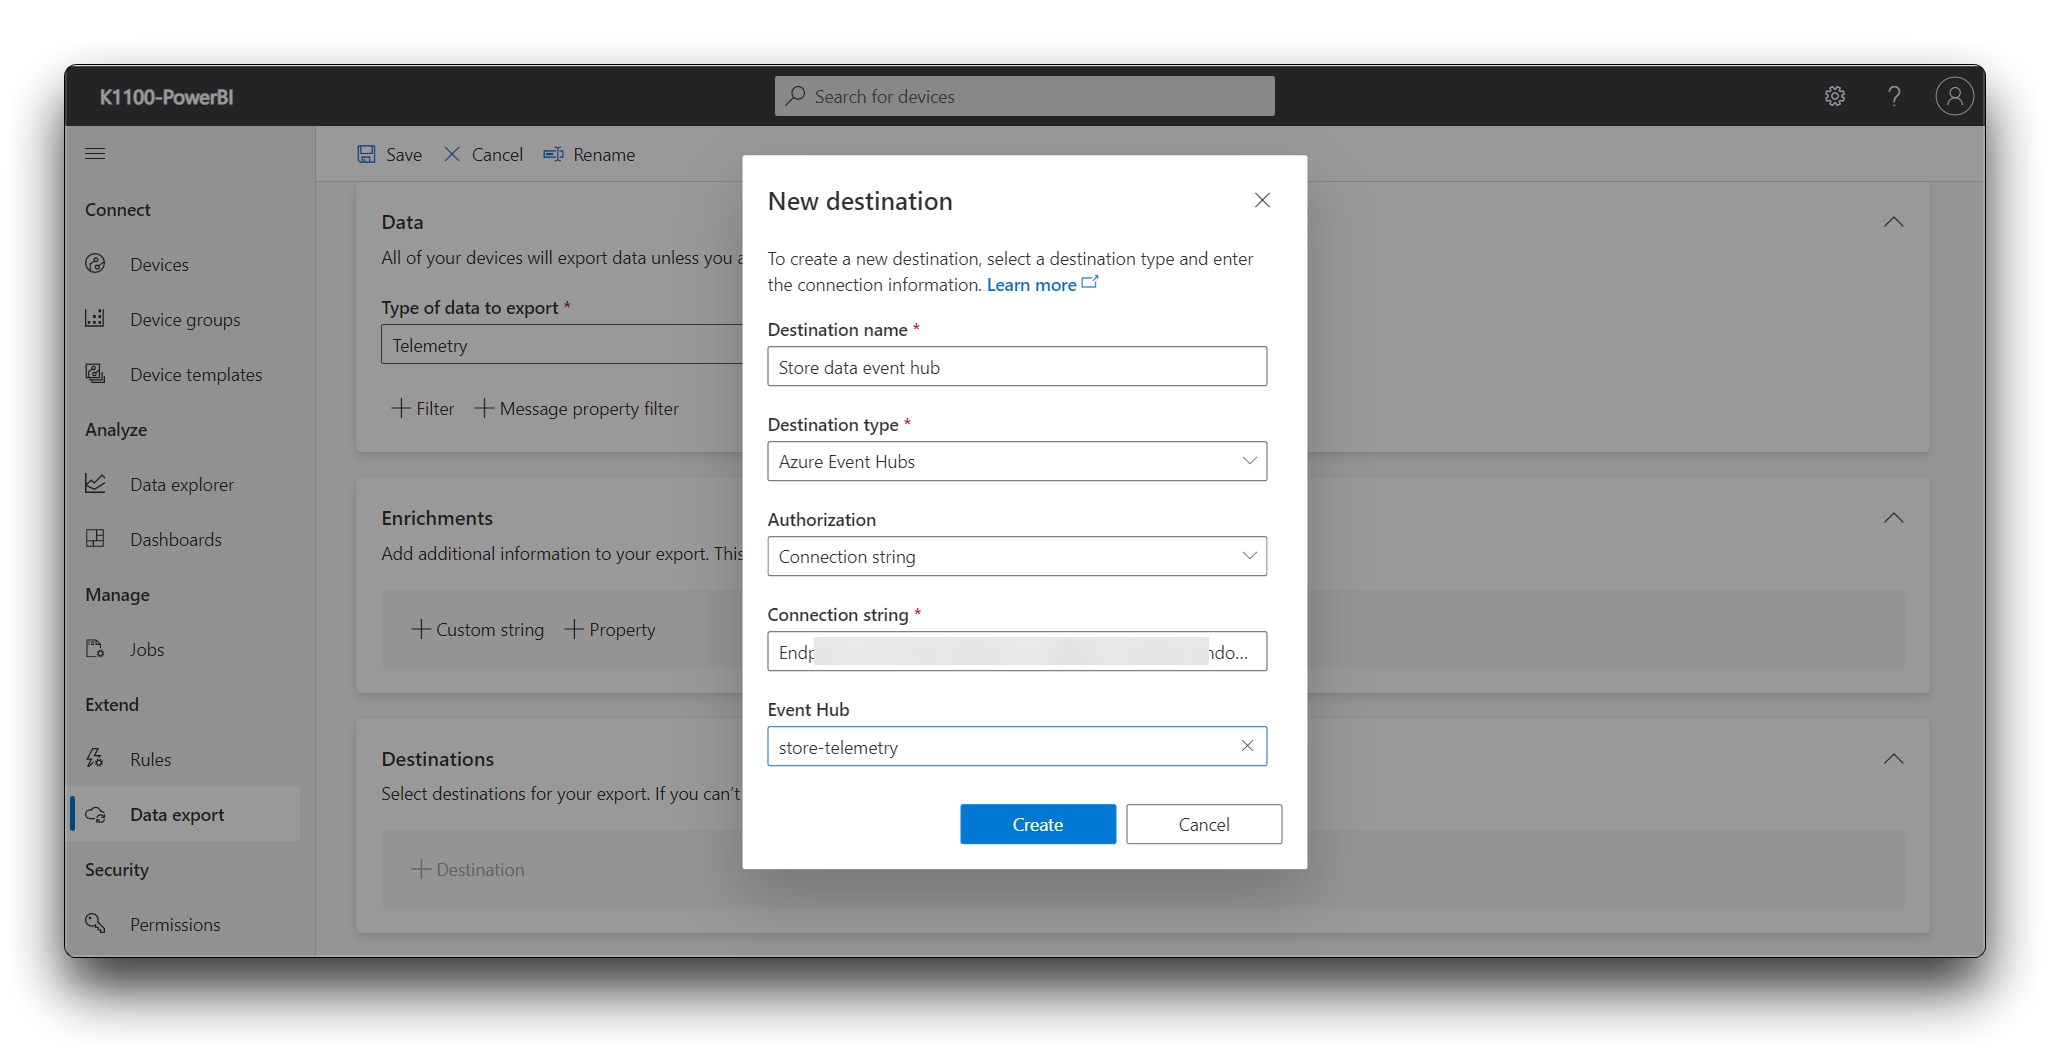Click plus icon beside Filter
Screen dimensions: 2050x1054
tap(400, 408)
